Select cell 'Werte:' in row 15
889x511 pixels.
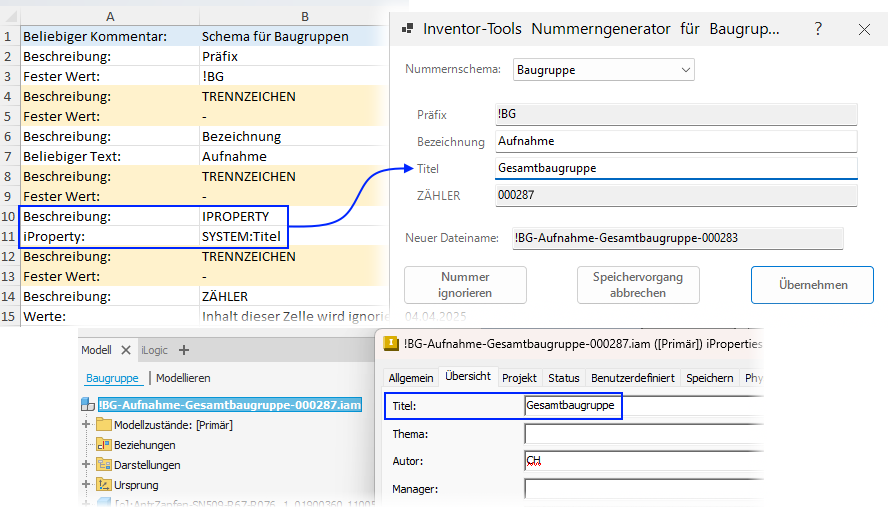pos(110,316)
